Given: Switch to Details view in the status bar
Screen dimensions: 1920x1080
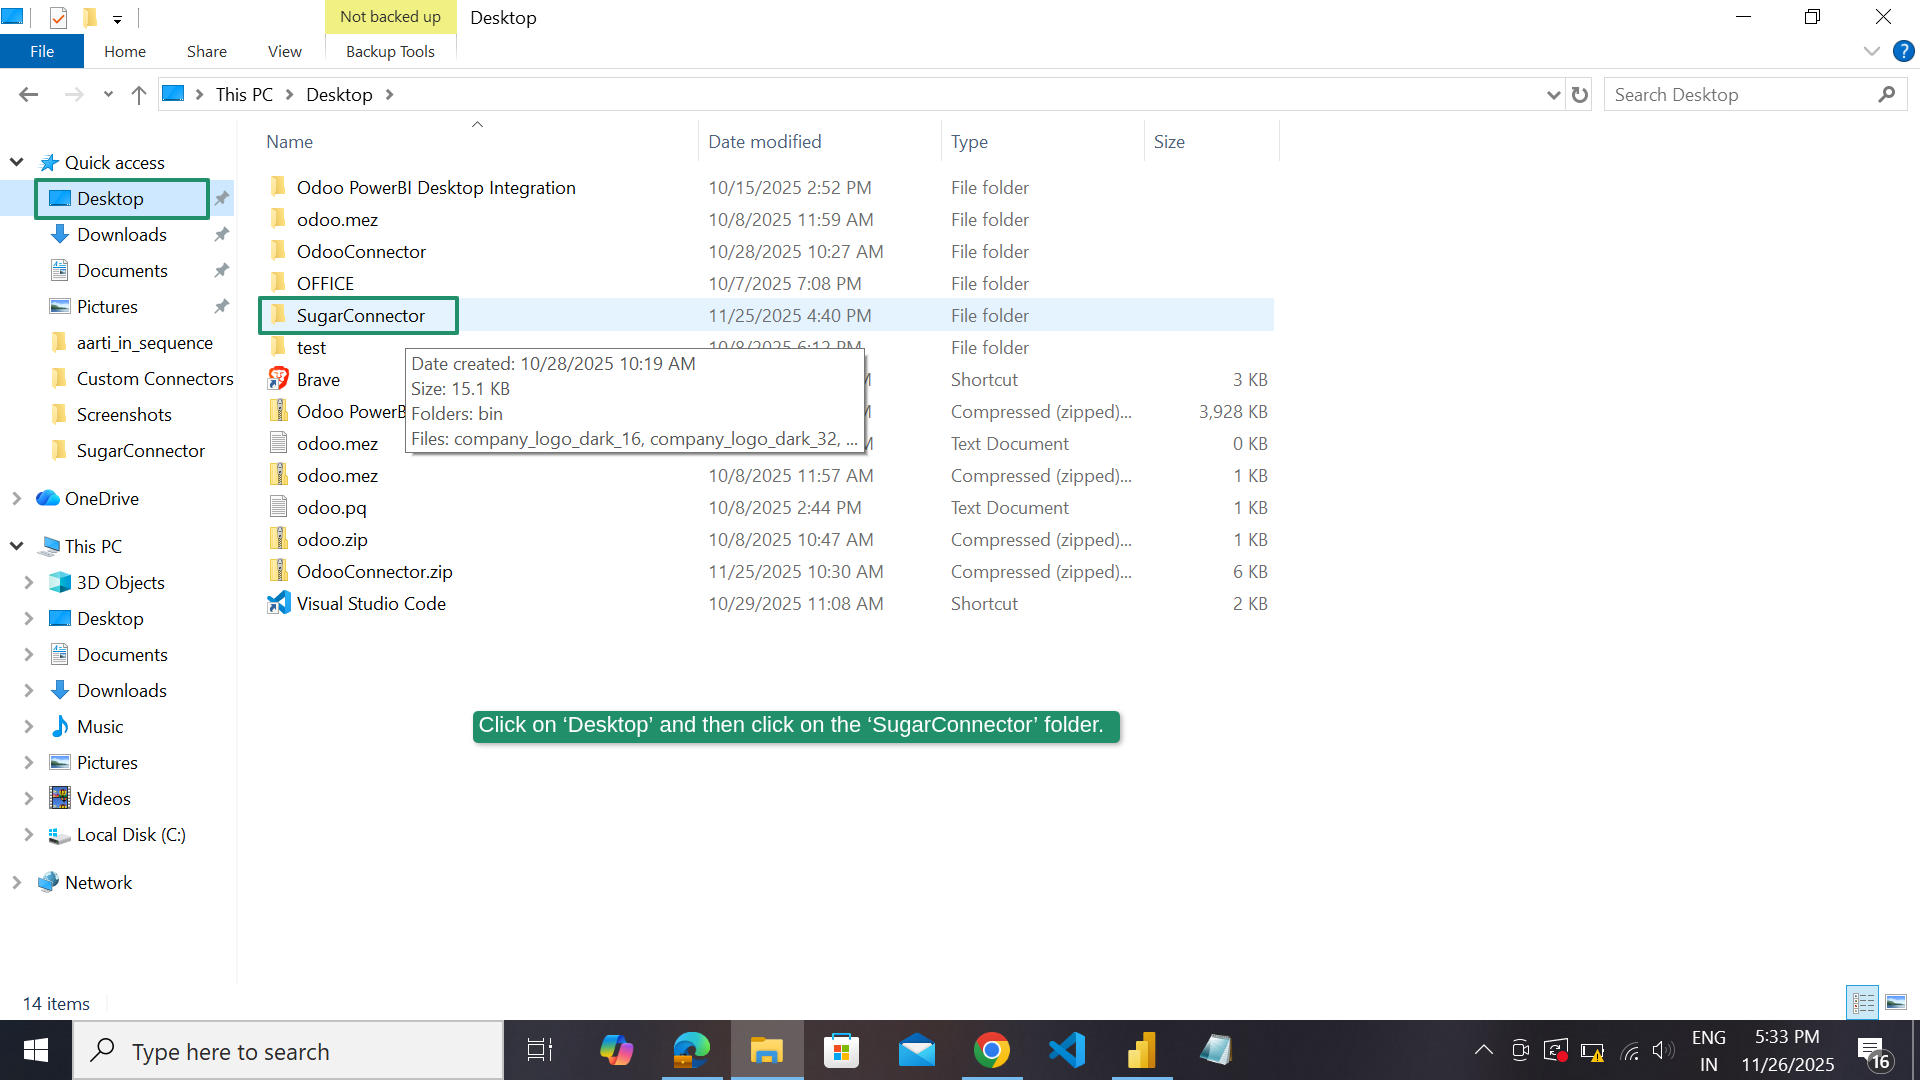Looking at the screenshot, I should click(1862, 1002).
